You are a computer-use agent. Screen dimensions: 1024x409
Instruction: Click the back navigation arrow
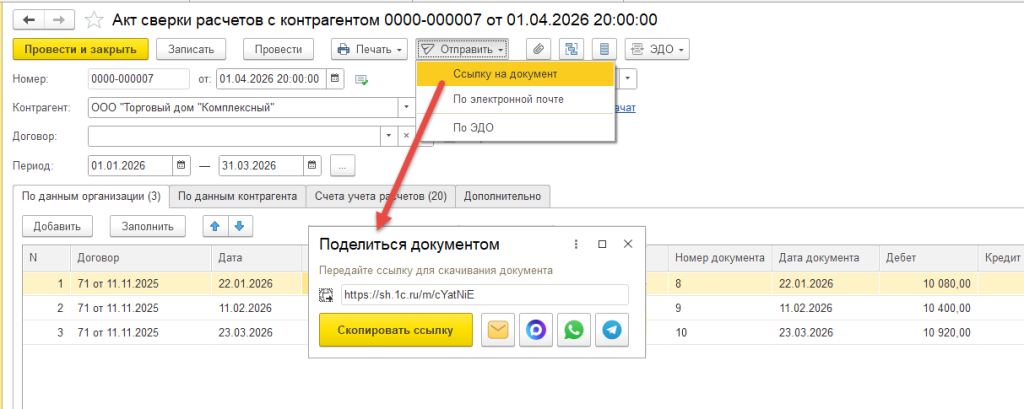[x=27, y=19]
